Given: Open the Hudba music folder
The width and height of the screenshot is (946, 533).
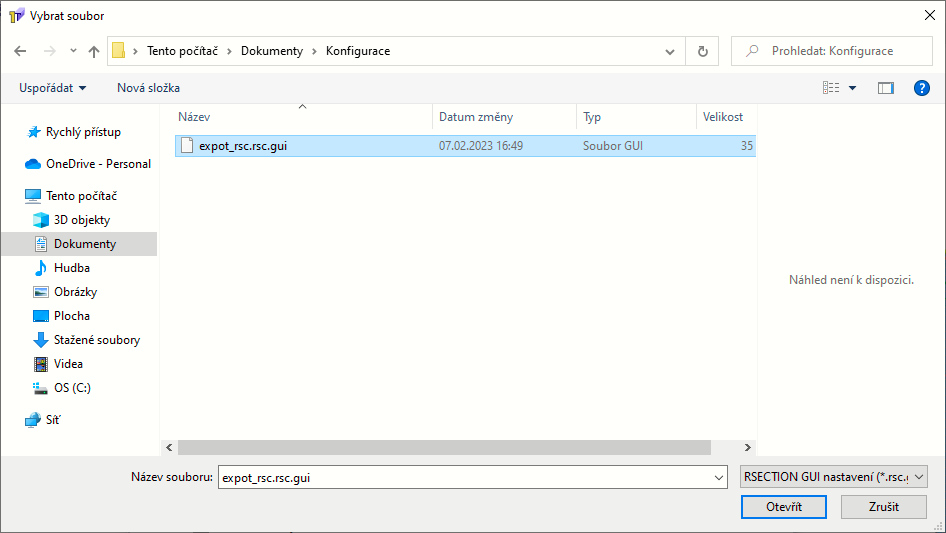Looking at the screenshot, I should coord(71,268).
